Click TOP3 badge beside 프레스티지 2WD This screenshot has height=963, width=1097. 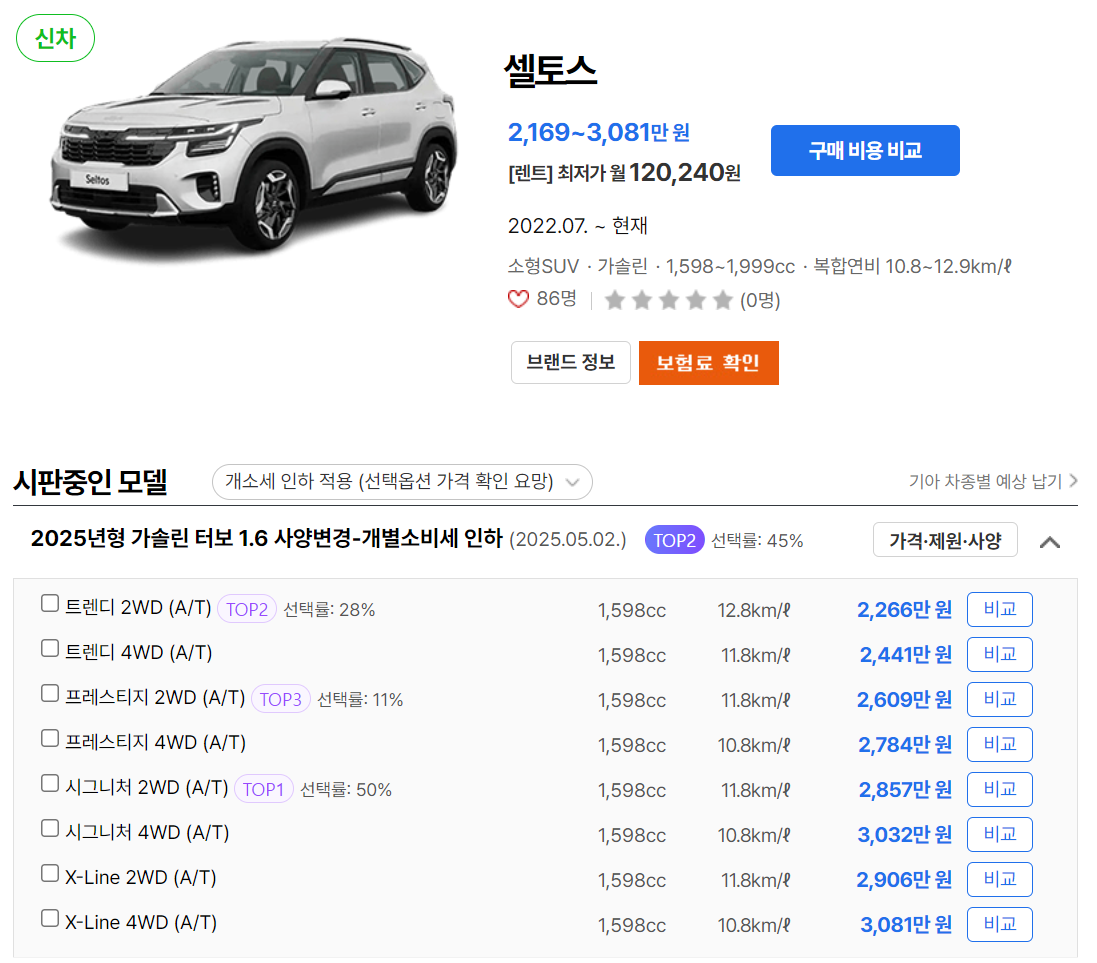(281, 698)
